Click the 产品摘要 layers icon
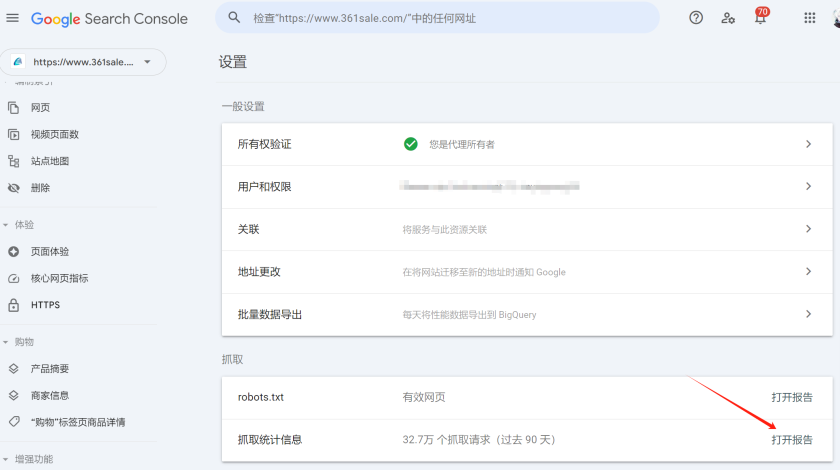 tap(13, 369)
